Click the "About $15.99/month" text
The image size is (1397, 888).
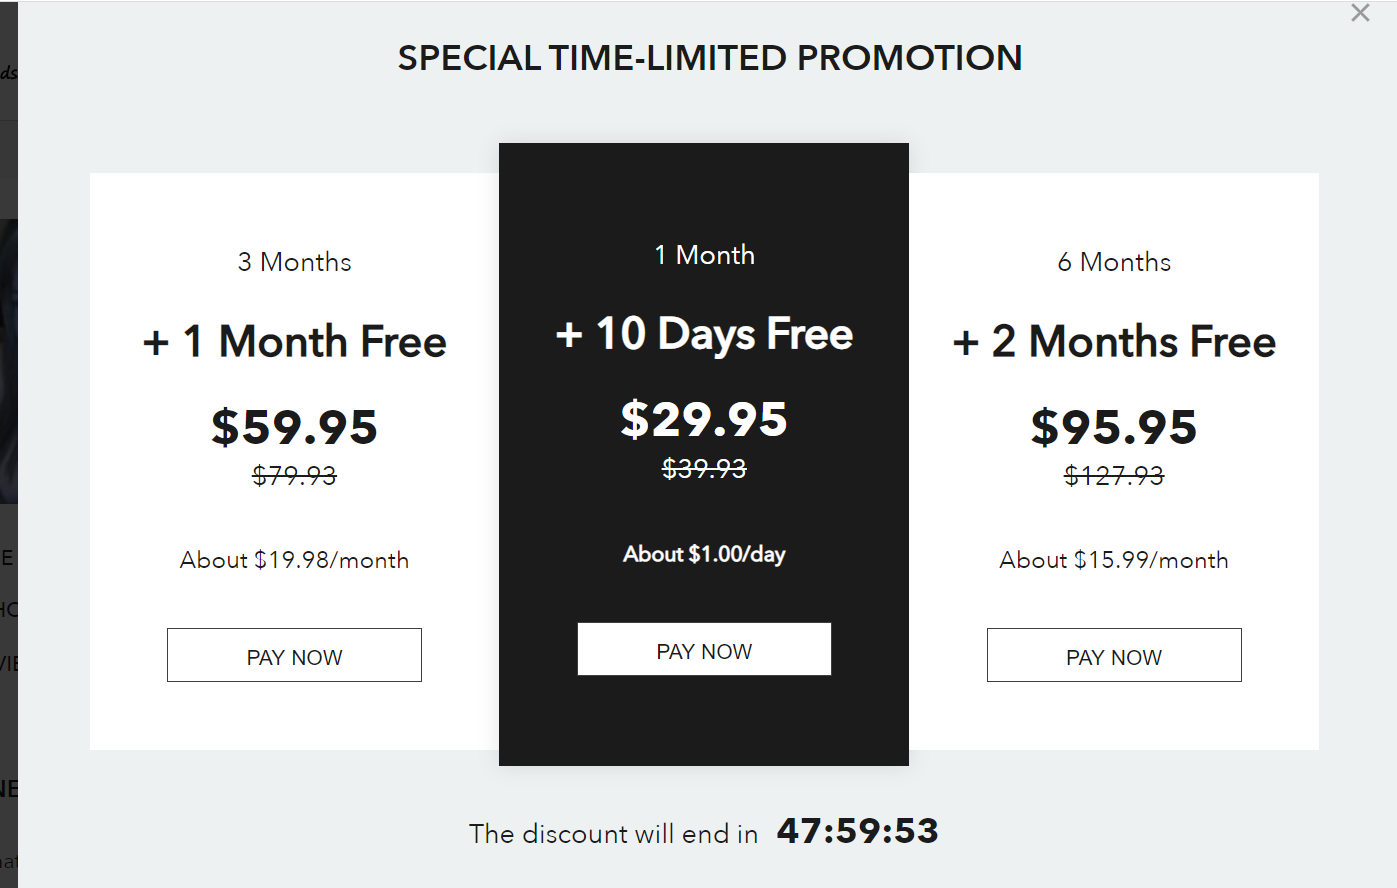click(1114, 560)
